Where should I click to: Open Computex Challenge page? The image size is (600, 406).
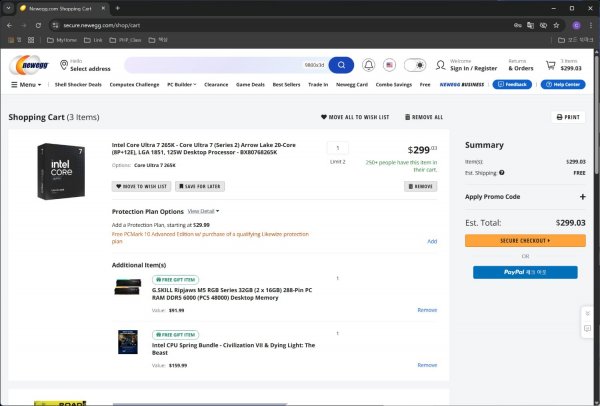click(x=134, y=85)
